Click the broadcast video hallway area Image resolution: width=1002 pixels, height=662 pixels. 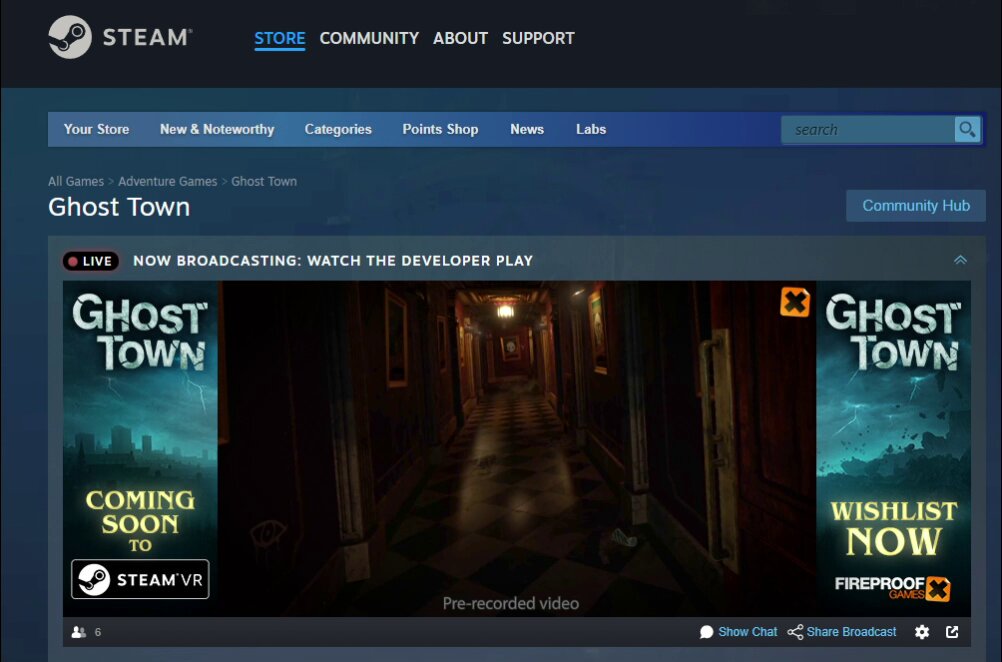(516, 447)
